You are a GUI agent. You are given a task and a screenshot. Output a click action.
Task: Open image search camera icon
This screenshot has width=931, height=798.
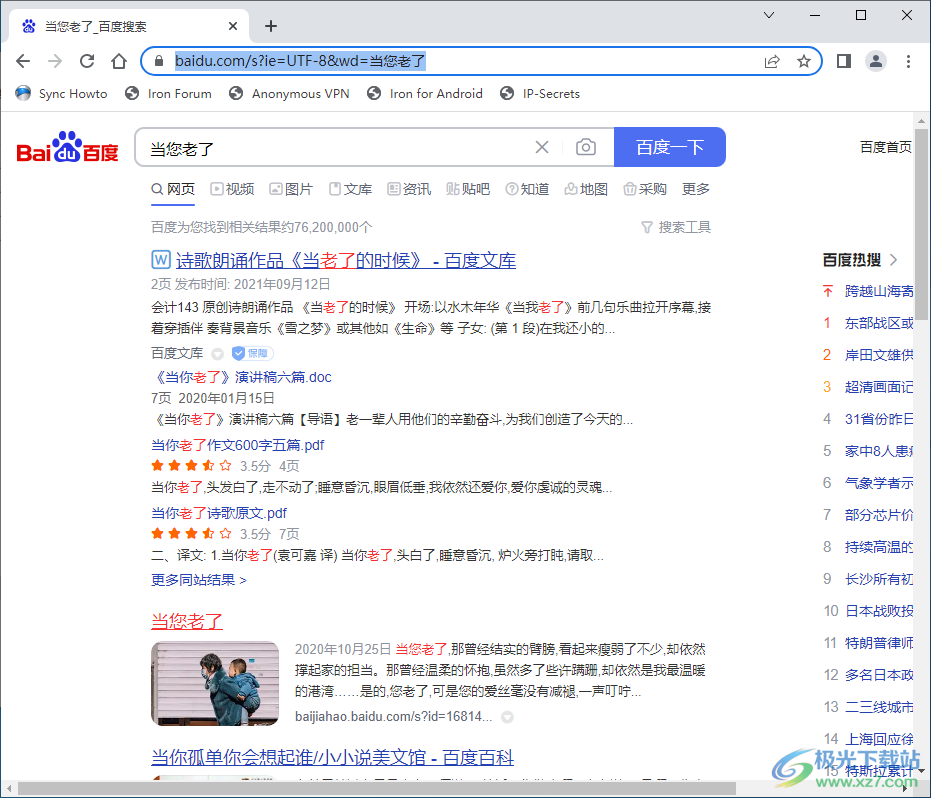point(585,147)
